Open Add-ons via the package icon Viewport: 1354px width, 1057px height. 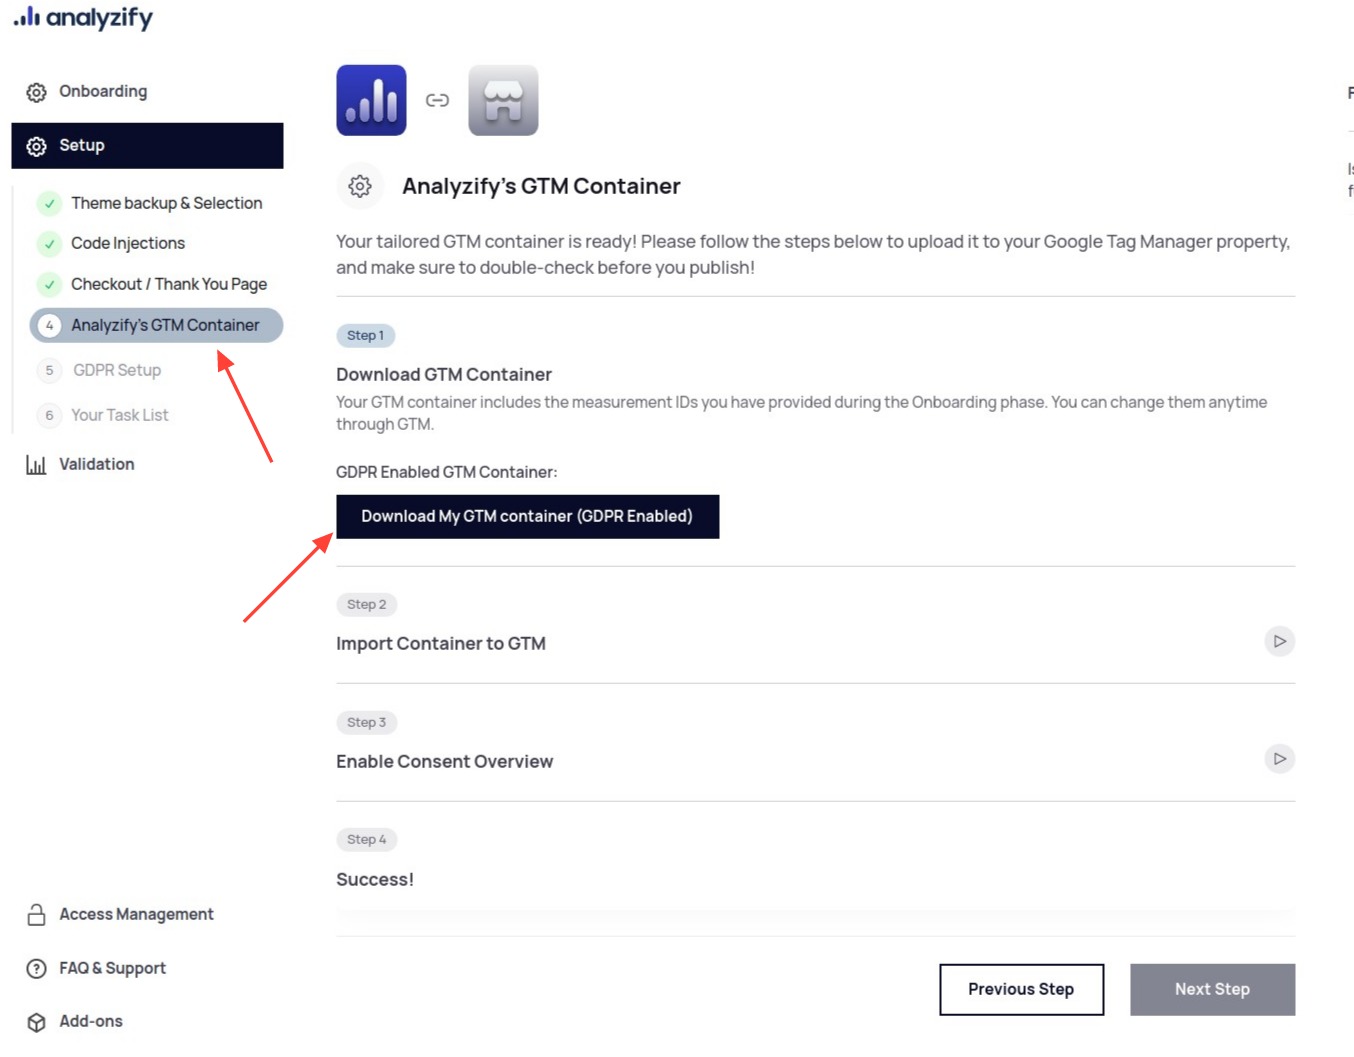(x=36, y=1021)
